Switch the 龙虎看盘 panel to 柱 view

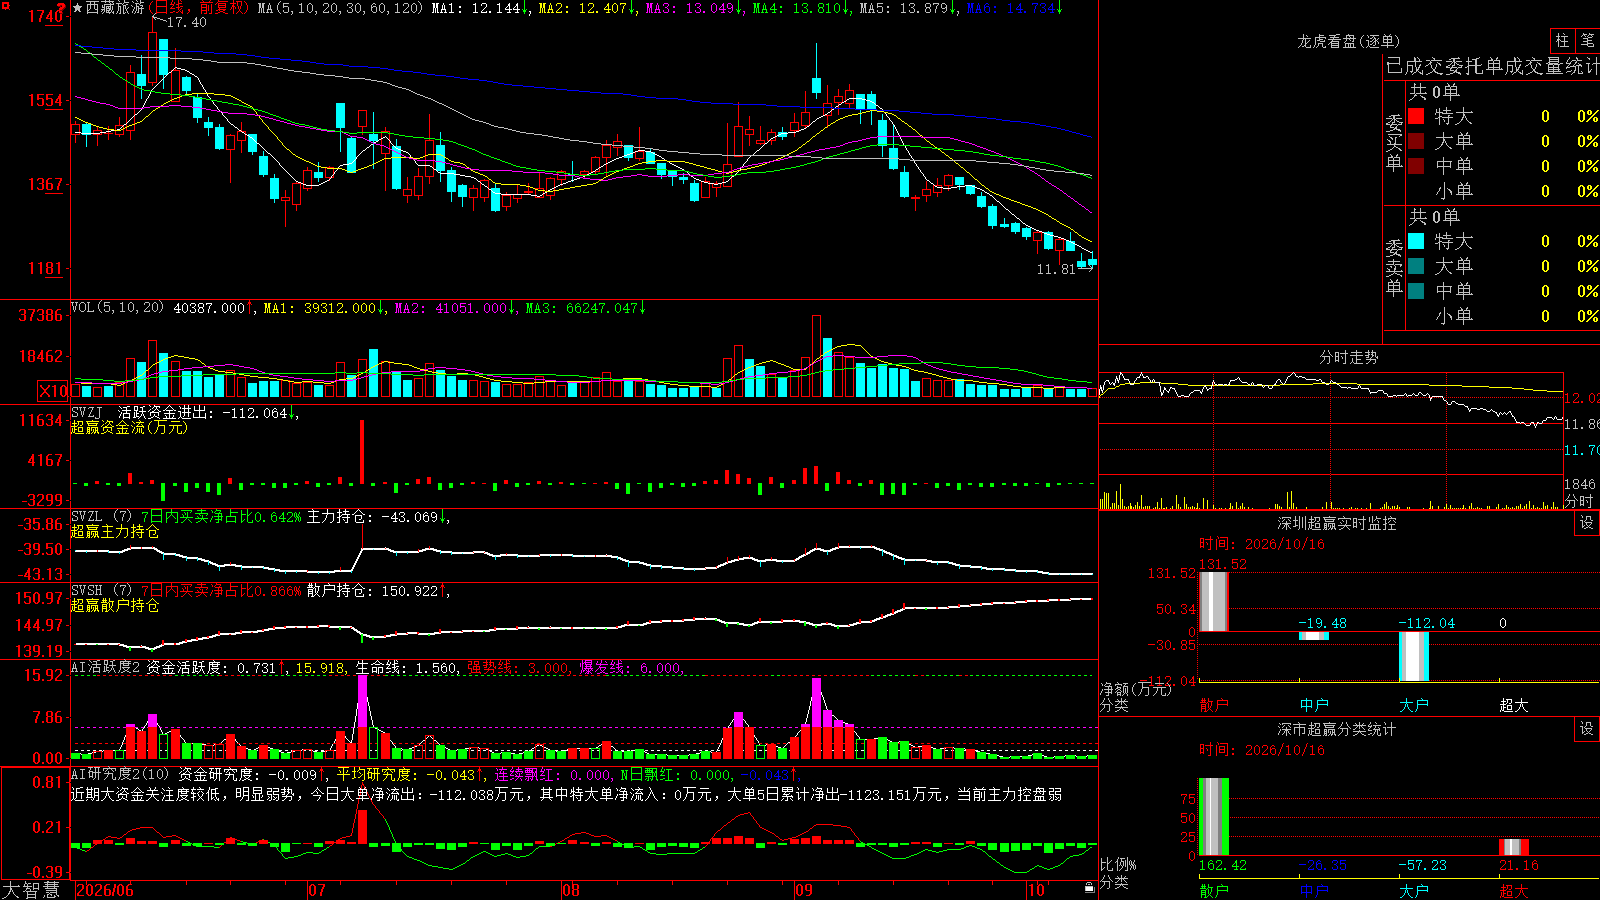1562,40
